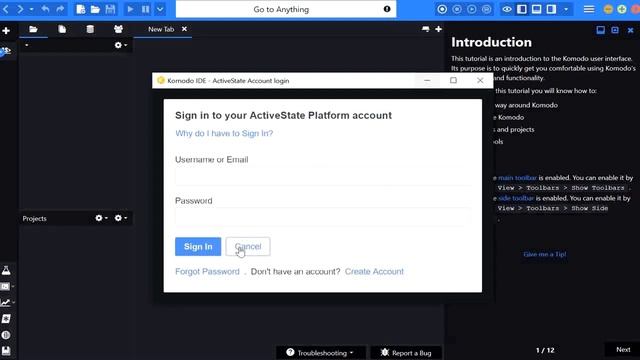
Task: Click the stop macro recording icon
Action: point(457,9)
